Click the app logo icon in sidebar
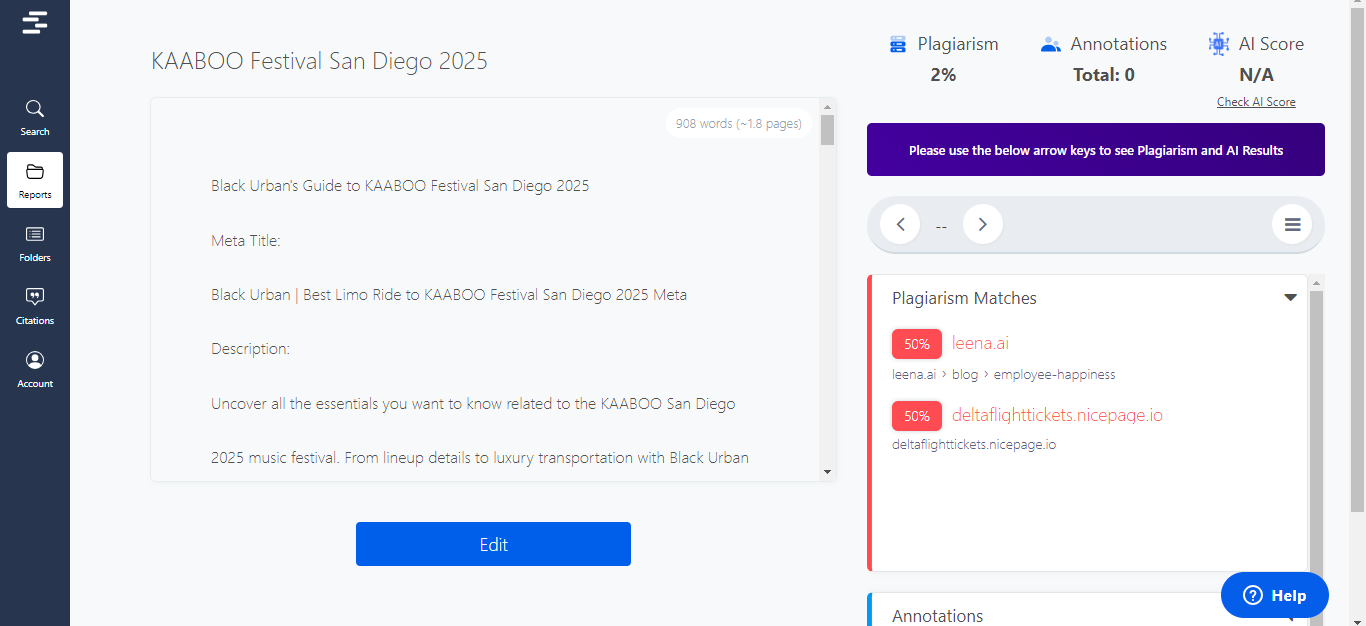This screenshot has width=1366, height=626. click(35, 22)
